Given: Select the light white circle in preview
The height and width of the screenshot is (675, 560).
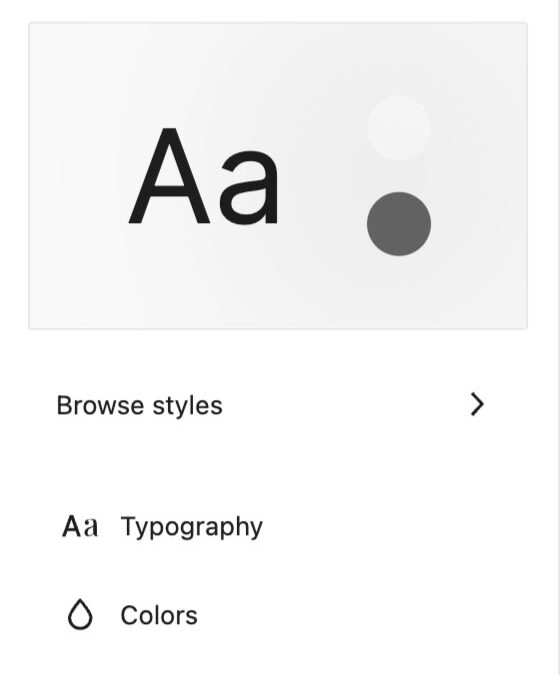Looking at the screenshot, I should point(399,128).
